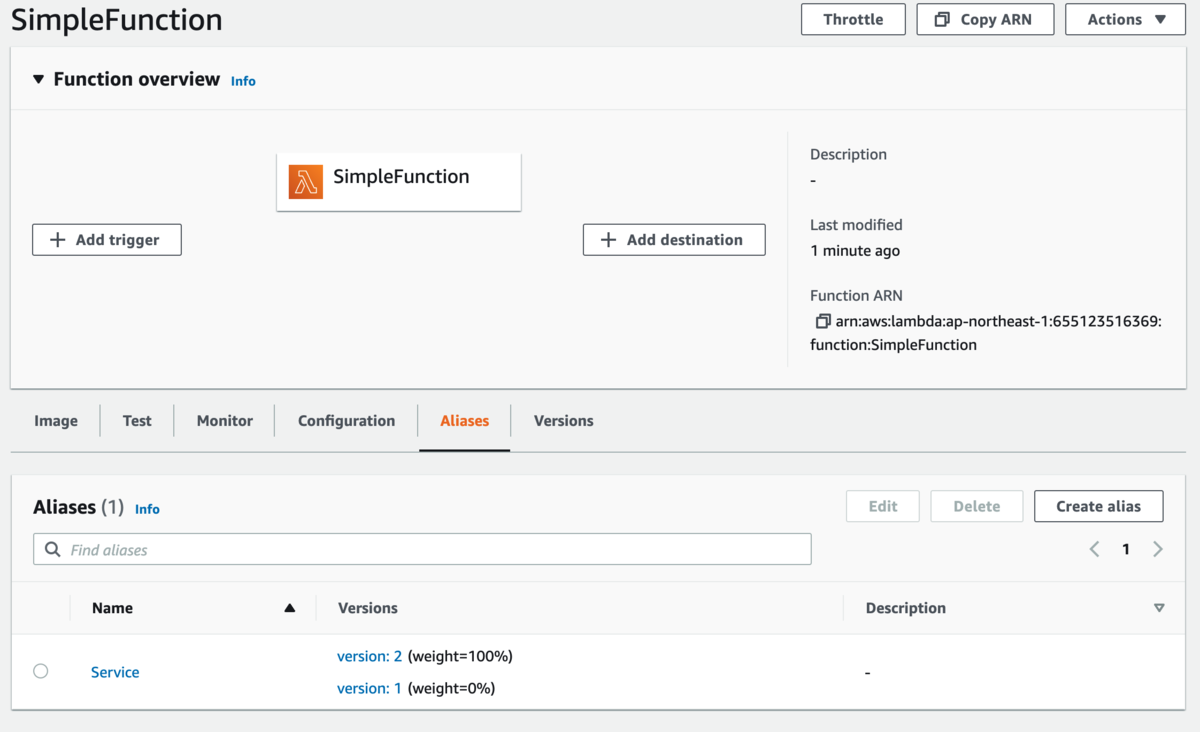This screenshot has width=1200, height=732.
Task: Click the page number 1 indicator
Action: 1126,549
